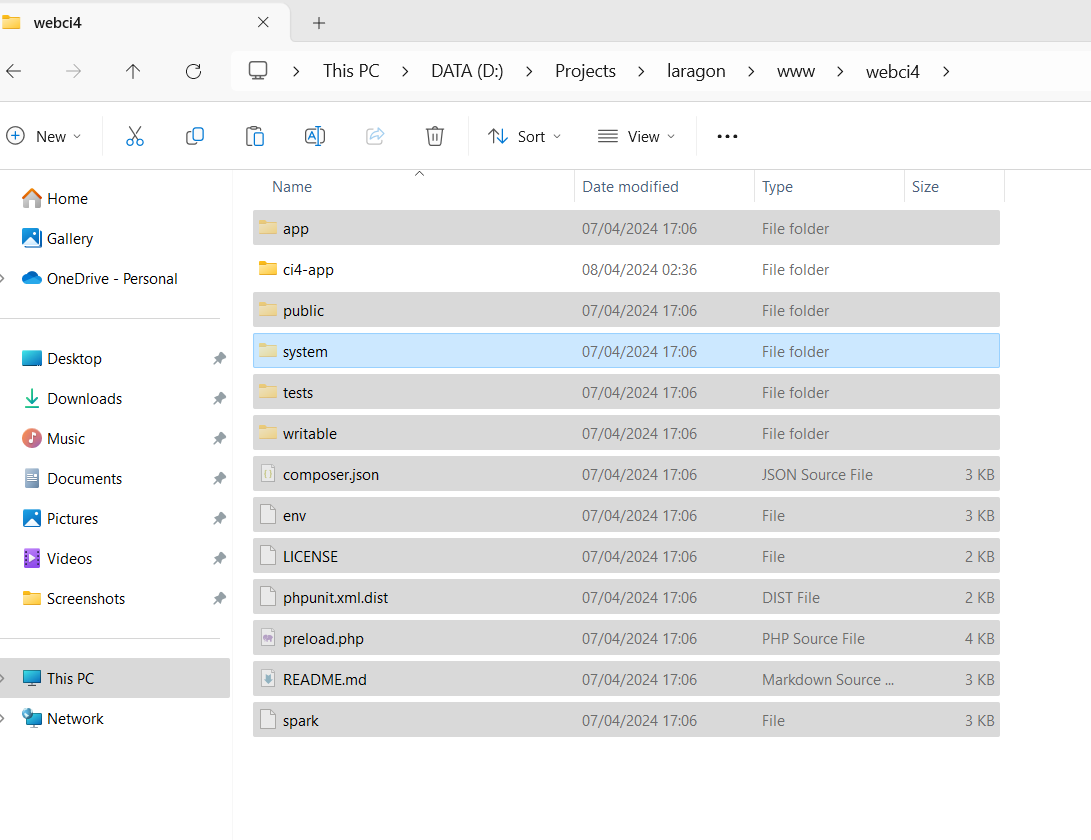This screenshot has width=1091, height=840.
Task: Go back with the left arrow
Action: pos(14,71)
